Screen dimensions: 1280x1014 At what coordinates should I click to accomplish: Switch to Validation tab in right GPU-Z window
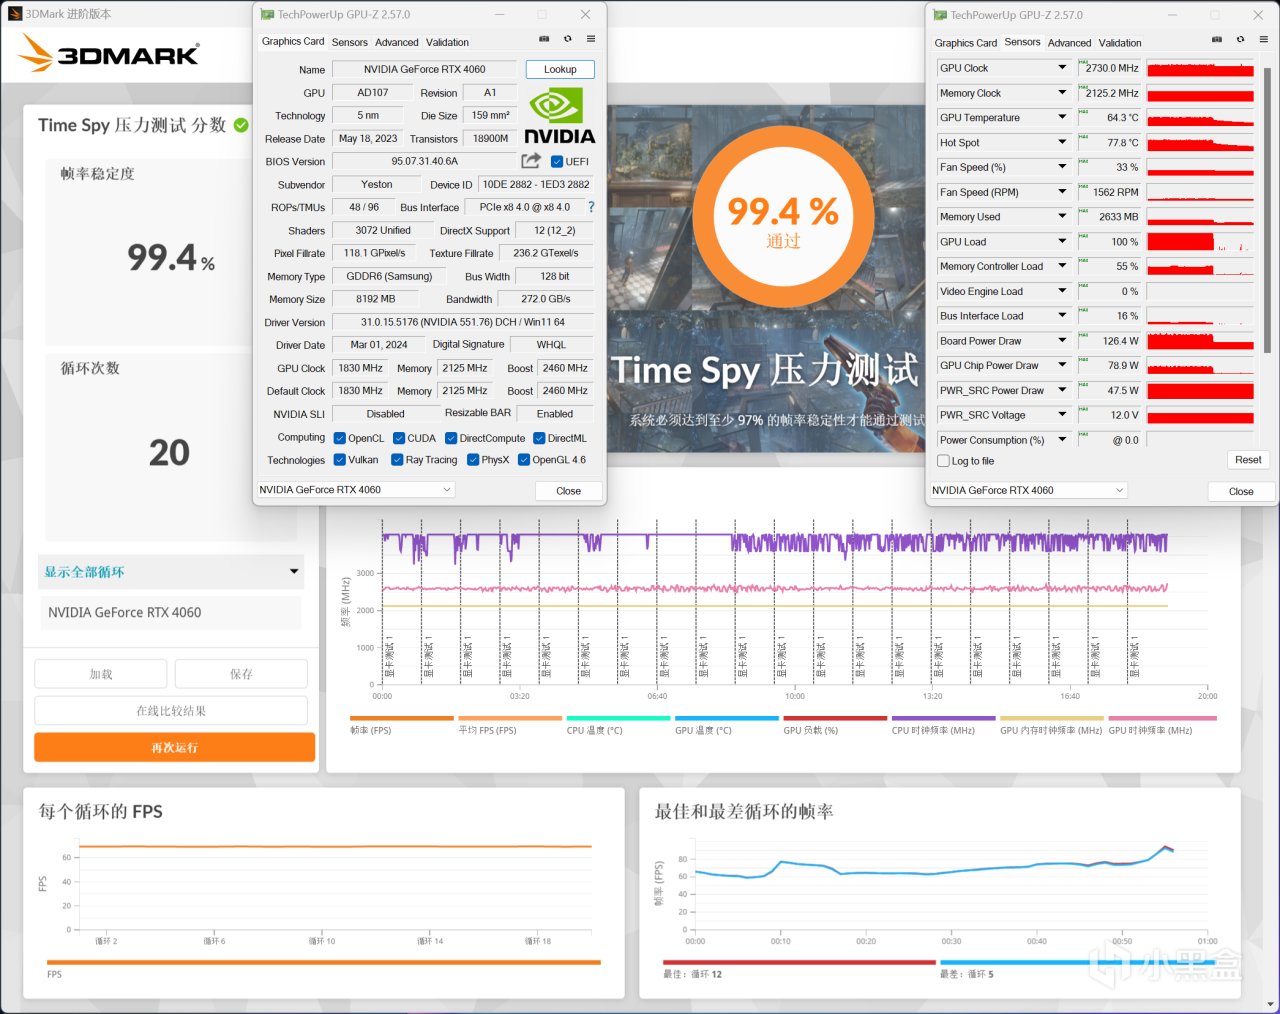[x=1120, y=43]
